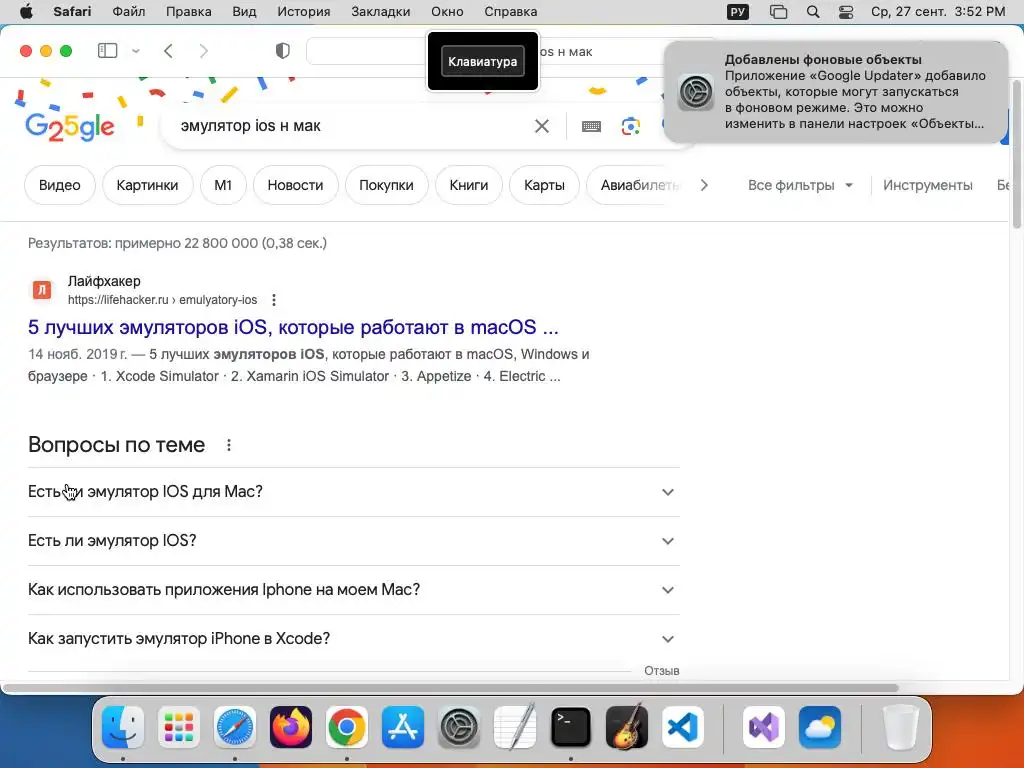Open the Файл menu
The image size is (1024, 768).
coord(129,12)
